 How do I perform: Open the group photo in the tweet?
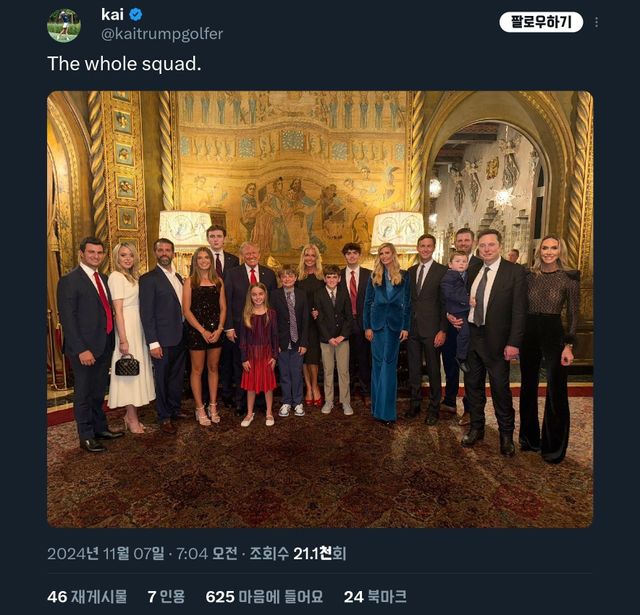pos(319,309)
